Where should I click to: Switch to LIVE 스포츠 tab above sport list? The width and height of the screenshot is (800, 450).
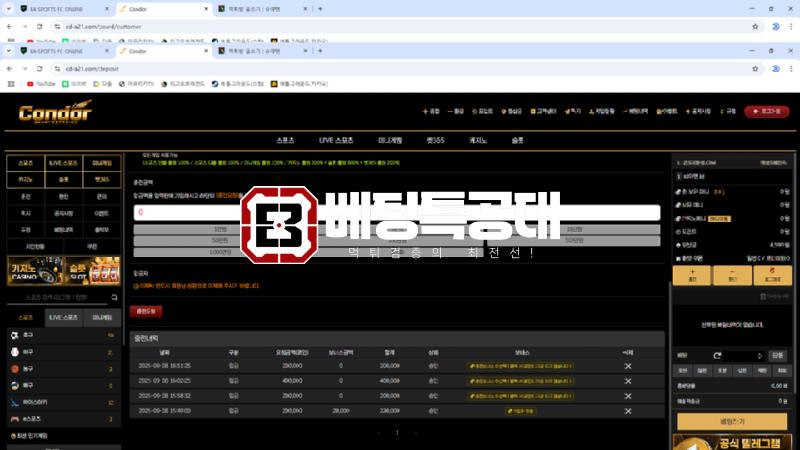point(63,317)
